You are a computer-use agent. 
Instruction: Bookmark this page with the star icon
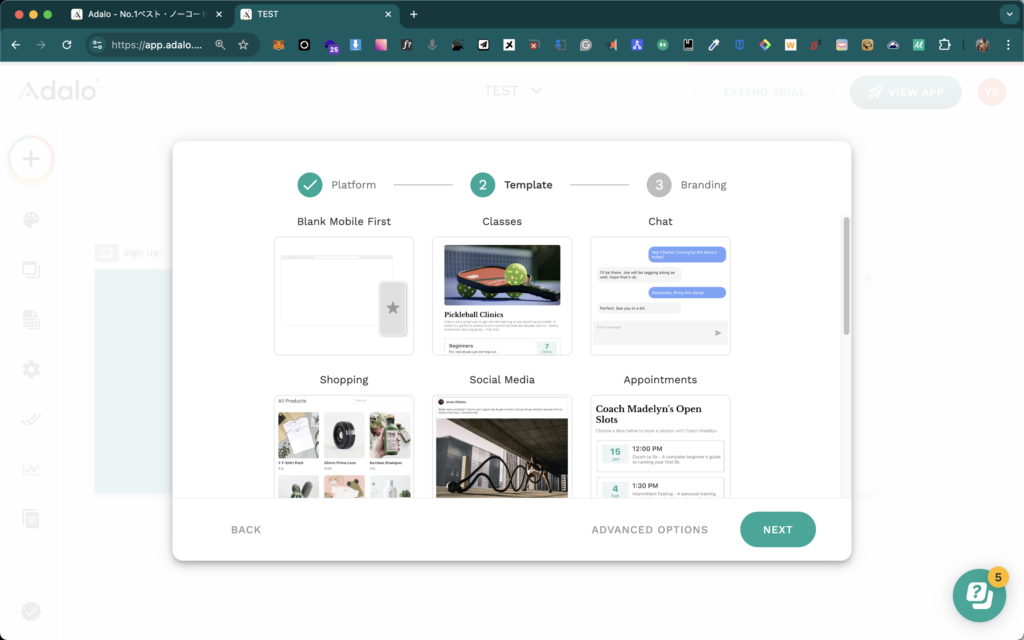243,45
